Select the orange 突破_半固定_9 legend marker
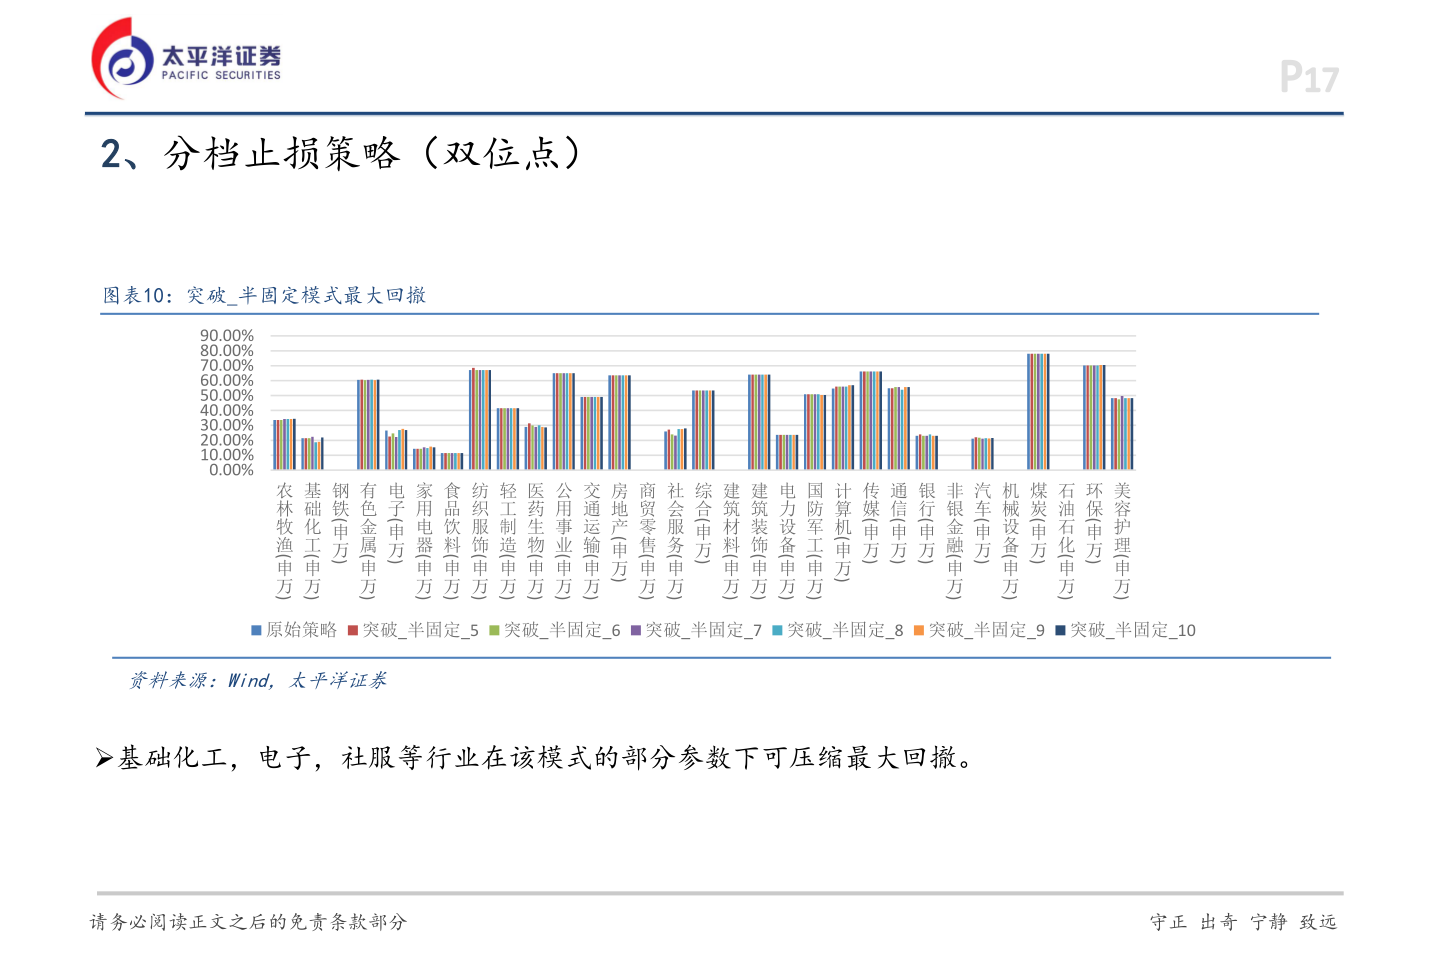1440x965 pixels. 919,630
